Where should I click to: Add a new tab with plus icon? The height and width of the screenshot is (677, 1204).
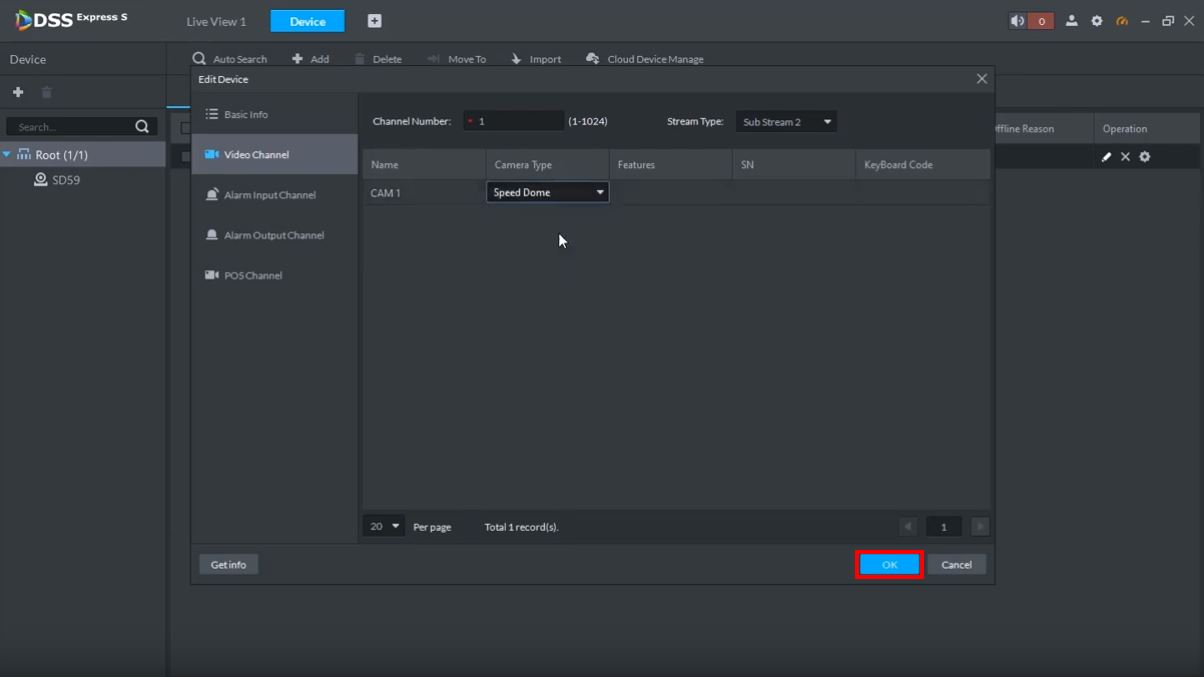click(374, 21)
